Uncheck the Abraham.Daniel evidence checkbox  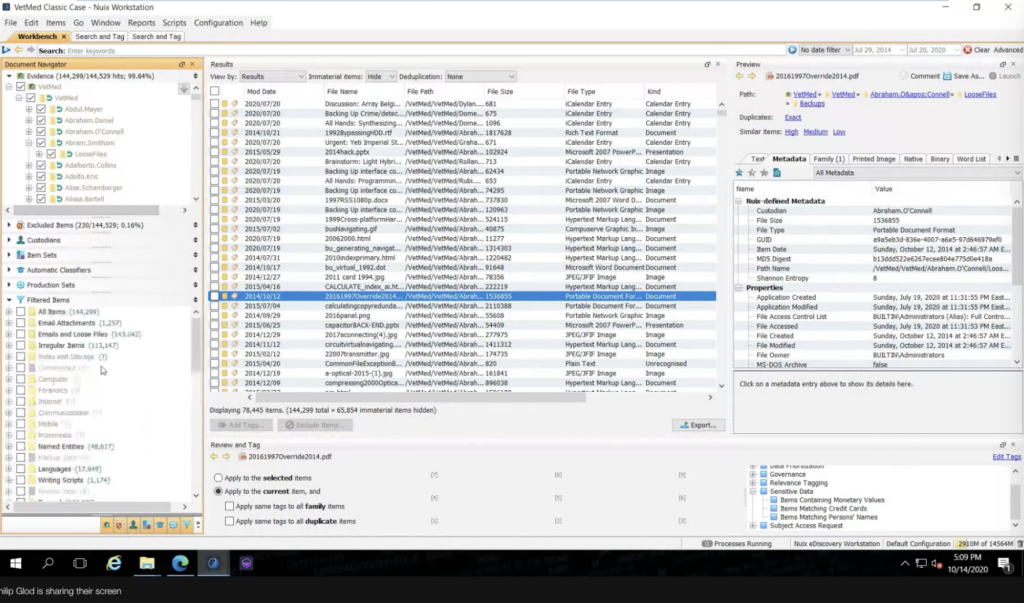point(41,120)
